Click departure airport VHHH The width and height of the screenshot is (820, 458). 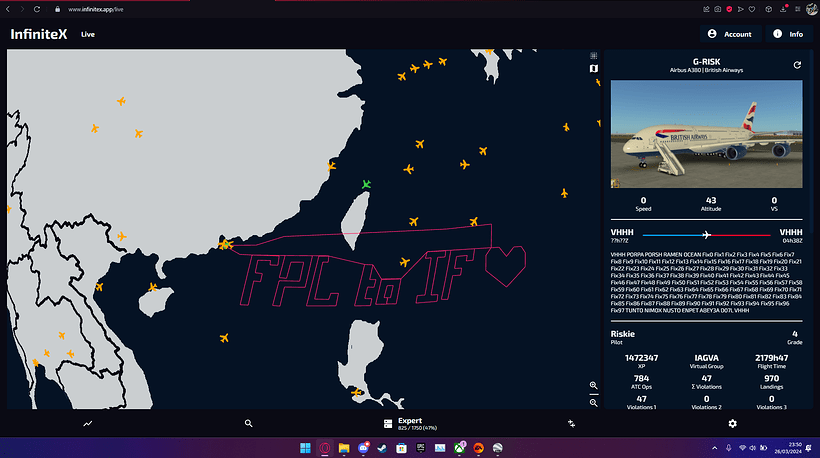622,232
